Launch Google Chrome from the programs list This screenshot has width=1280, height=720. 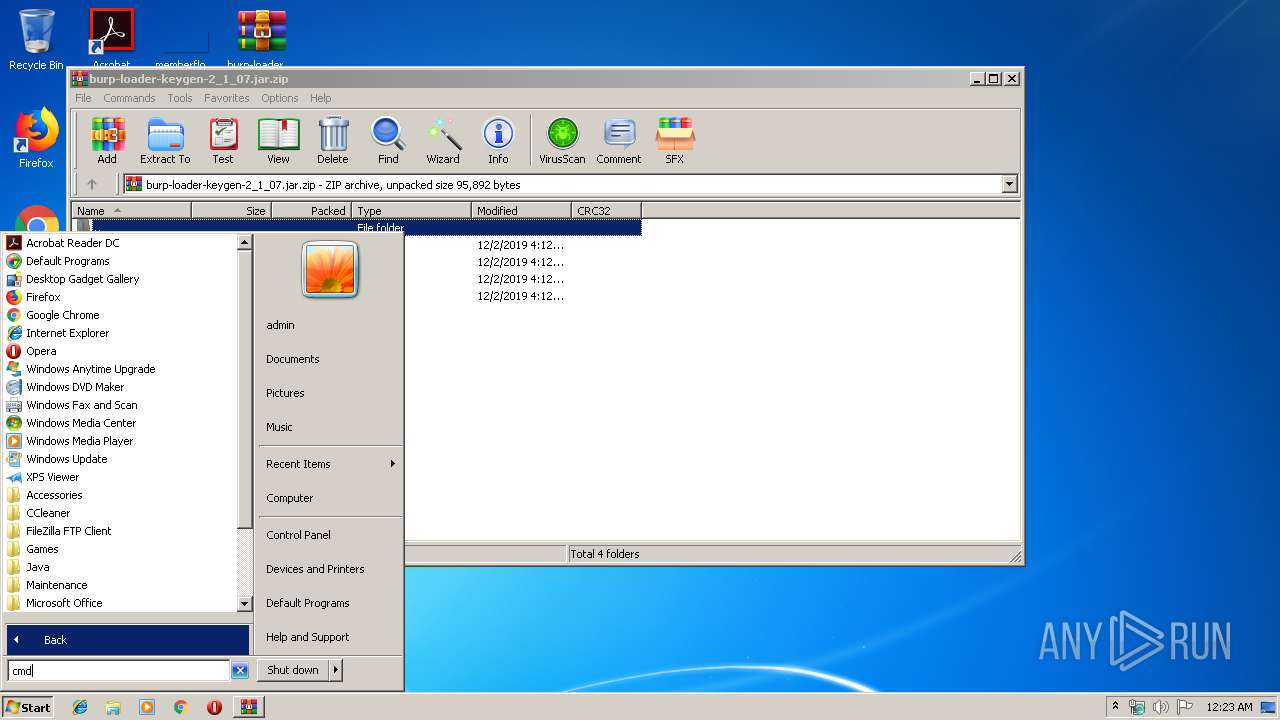tap(63, 315)
